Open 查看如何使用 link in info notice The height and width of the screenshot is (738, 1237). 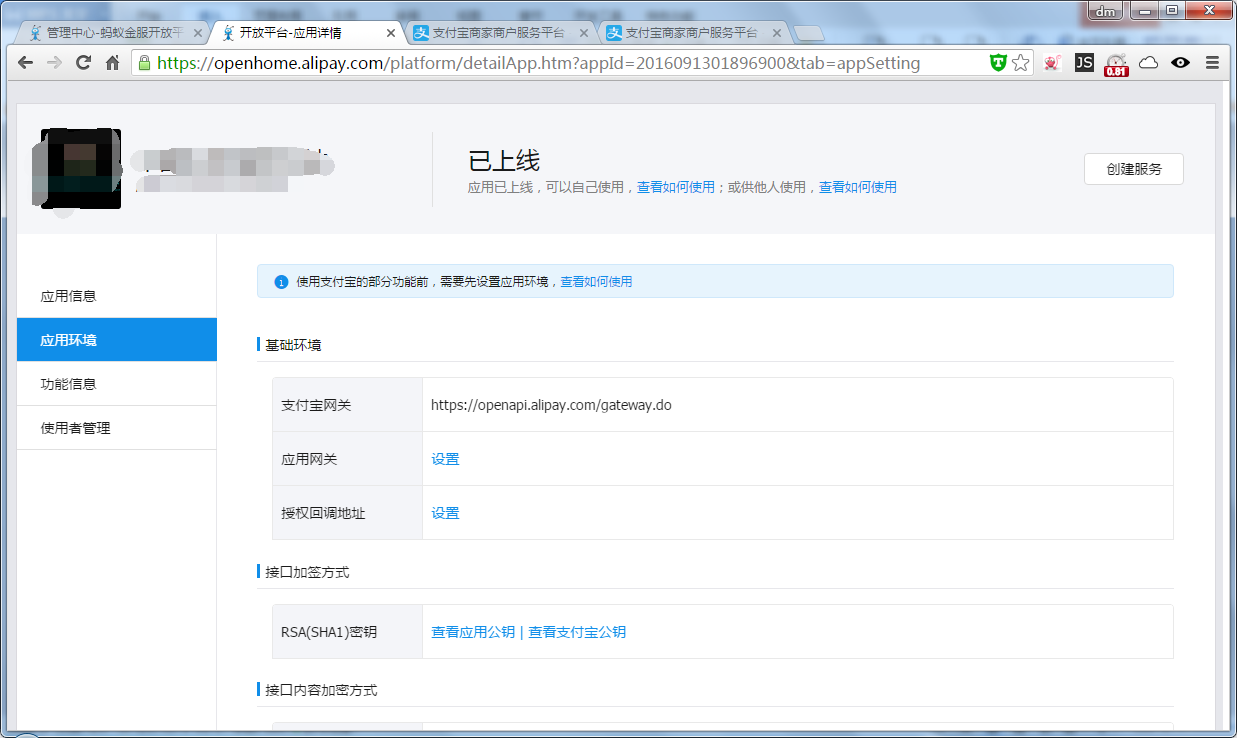(596, 282)
